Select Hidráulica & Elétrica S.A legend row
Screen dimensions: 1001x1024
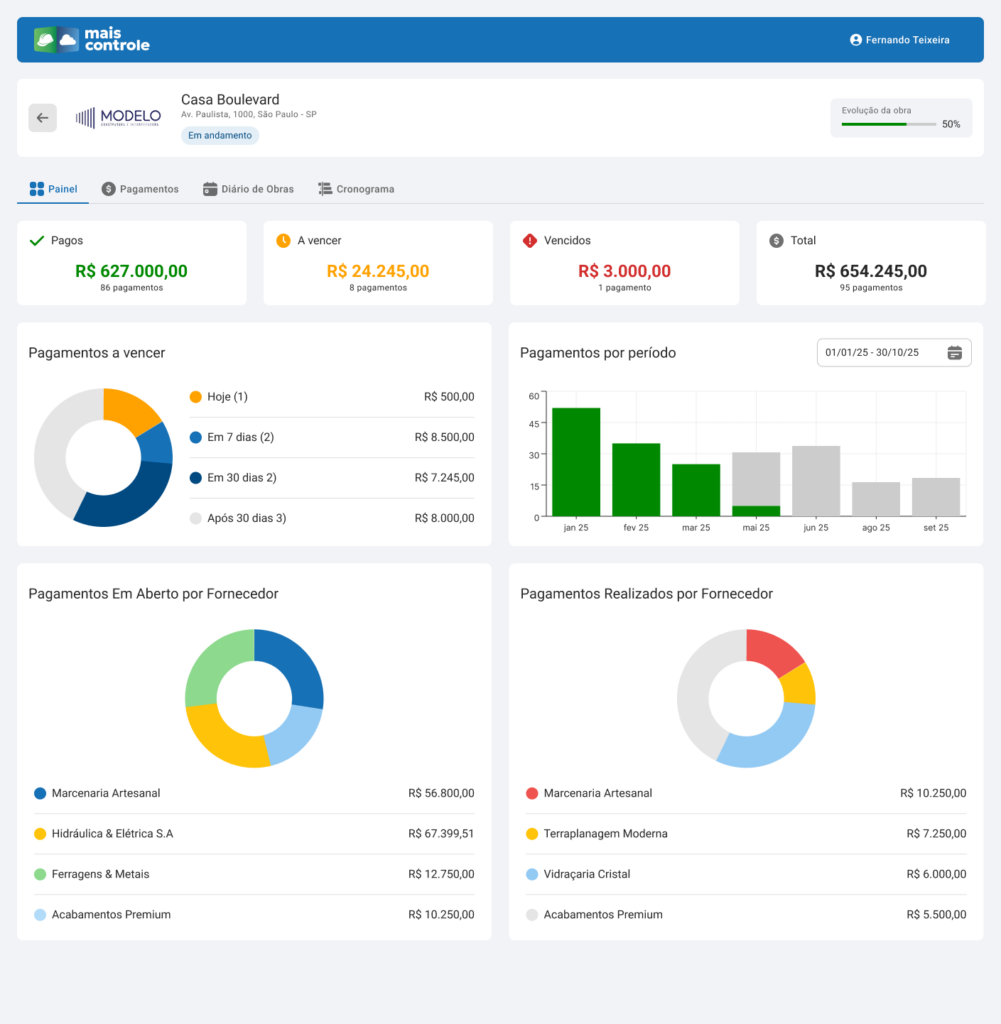112,834
